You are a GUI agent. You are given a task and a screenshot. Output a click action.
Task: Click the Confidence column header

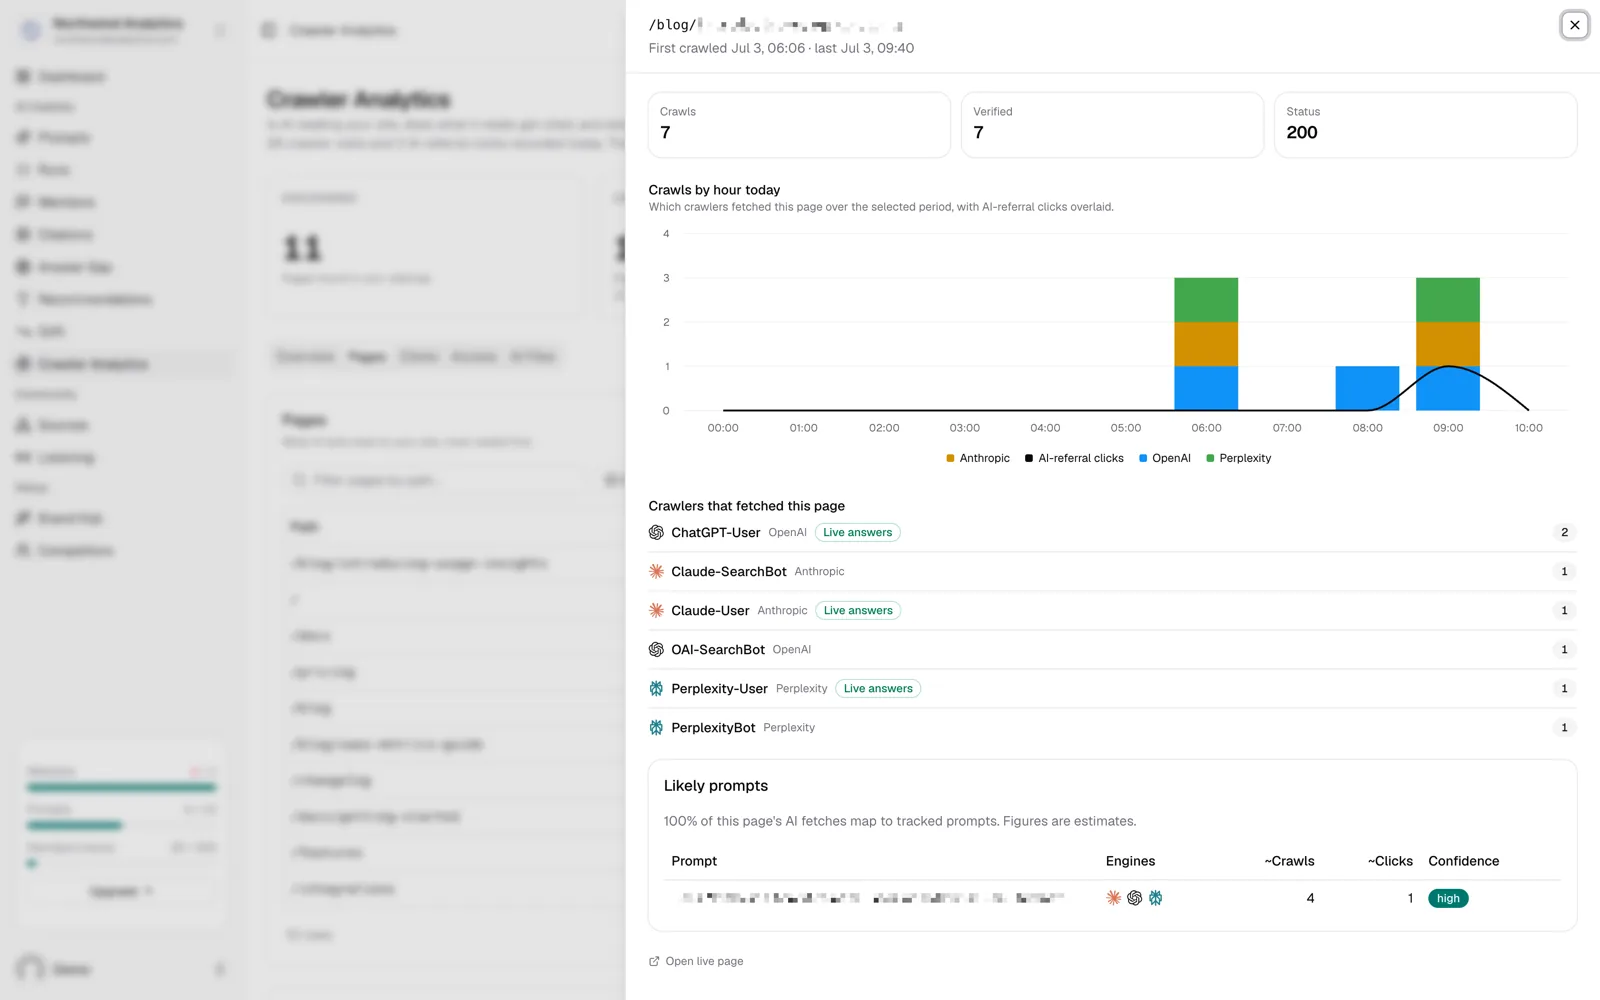pyautogui.click(x=1463, y=862)
